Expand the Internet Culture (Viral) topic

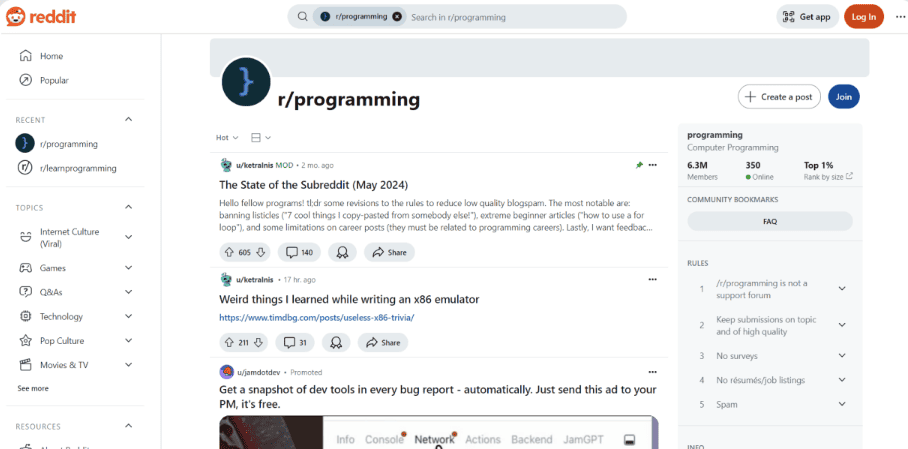pos(129,237)
